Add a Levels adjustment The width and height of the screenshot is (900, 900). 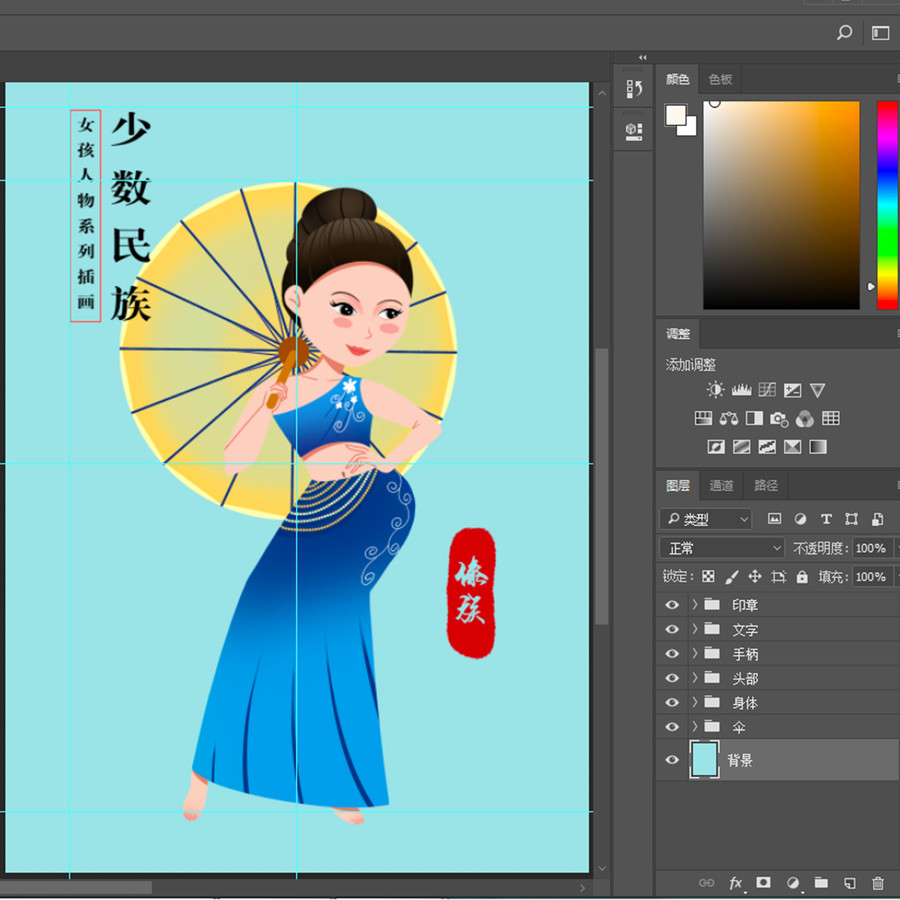pos(741,390)
